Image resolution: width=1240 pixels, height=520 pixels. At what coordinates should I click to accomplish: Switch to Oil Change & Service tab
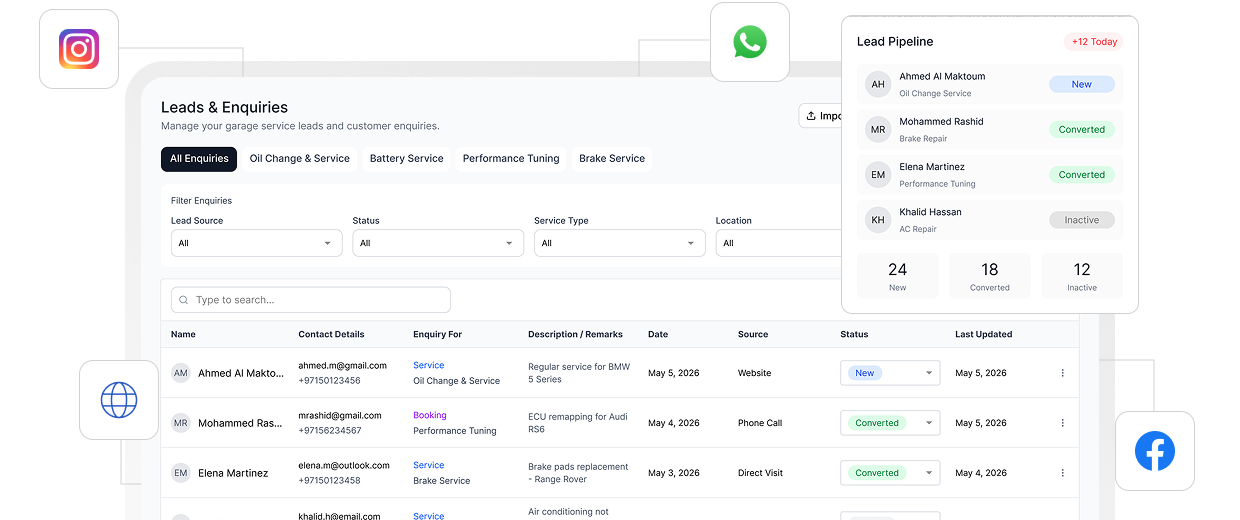click(300, 159)
